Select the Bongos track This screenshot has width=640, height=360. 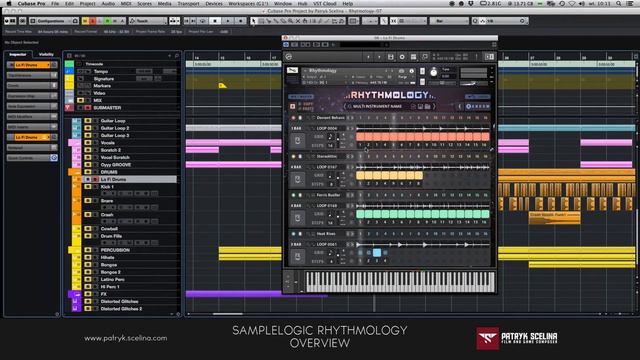pos(109,264)
